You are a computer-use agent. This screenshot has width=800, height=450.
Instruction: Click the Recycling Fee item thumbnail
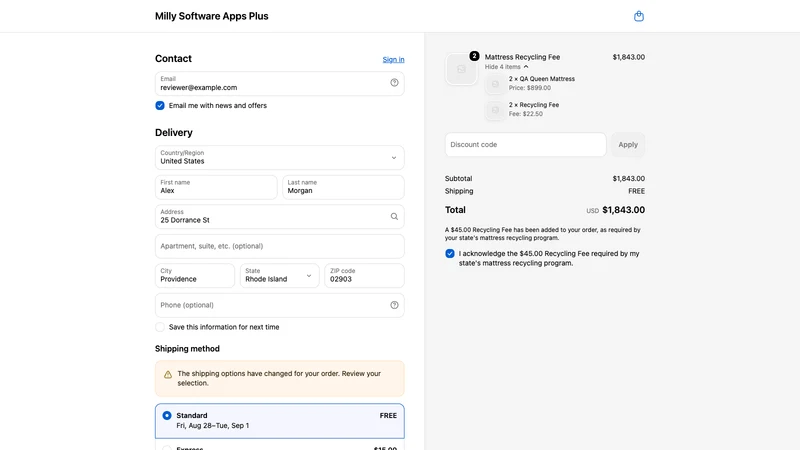(495, 110)
